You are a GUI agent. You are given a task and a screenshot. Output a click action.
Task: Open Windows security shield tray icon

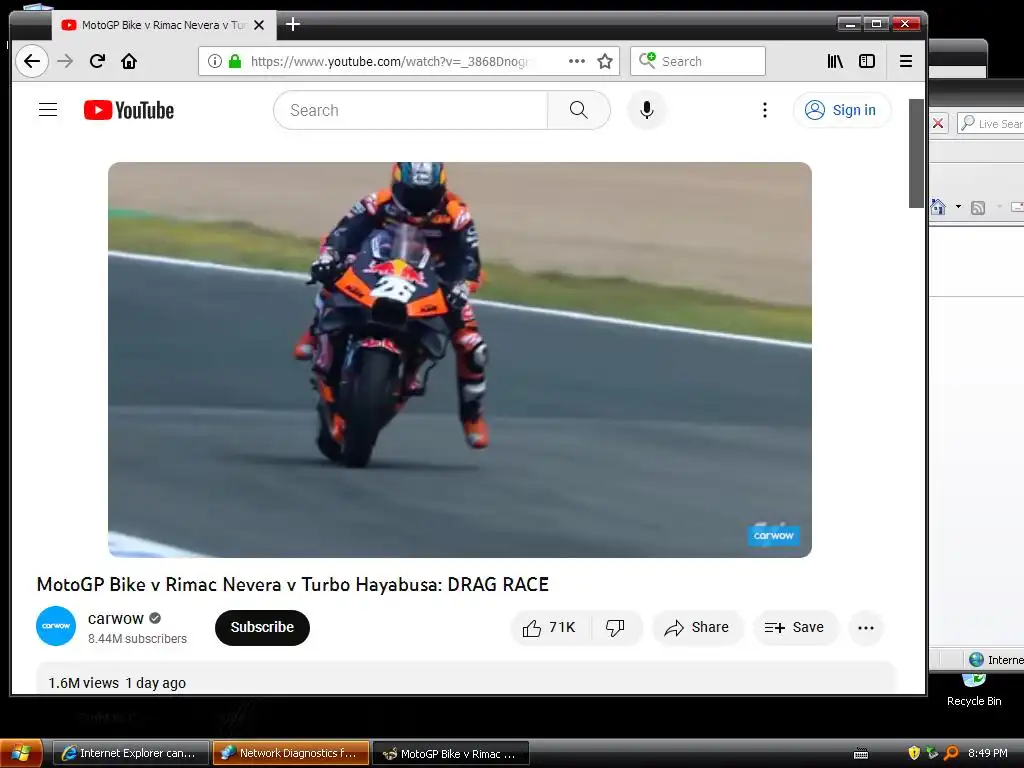(x=914, y=753)
